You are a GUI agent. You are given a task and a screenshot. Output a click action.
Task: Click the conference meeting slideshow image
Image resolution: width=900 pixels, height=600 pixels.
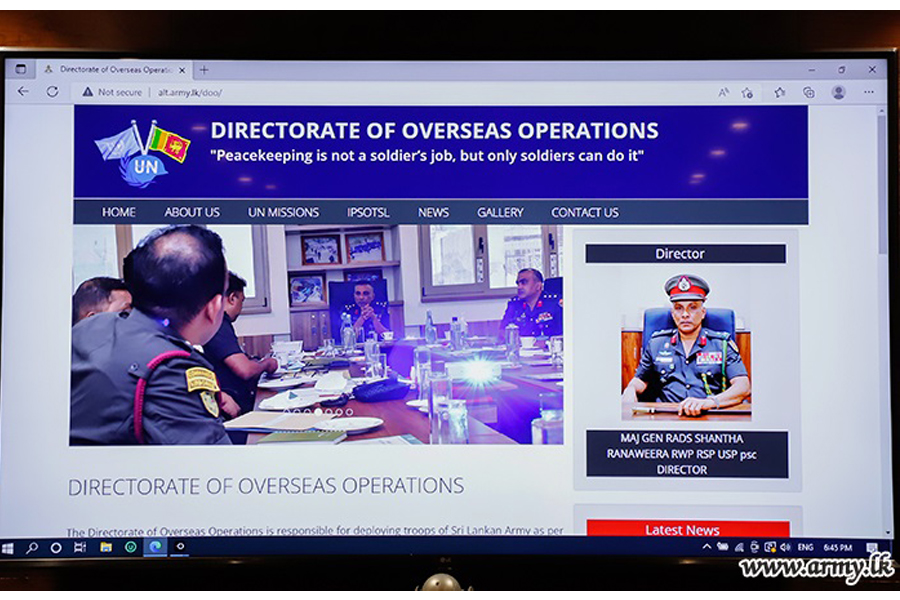click(x=316, y=335)
